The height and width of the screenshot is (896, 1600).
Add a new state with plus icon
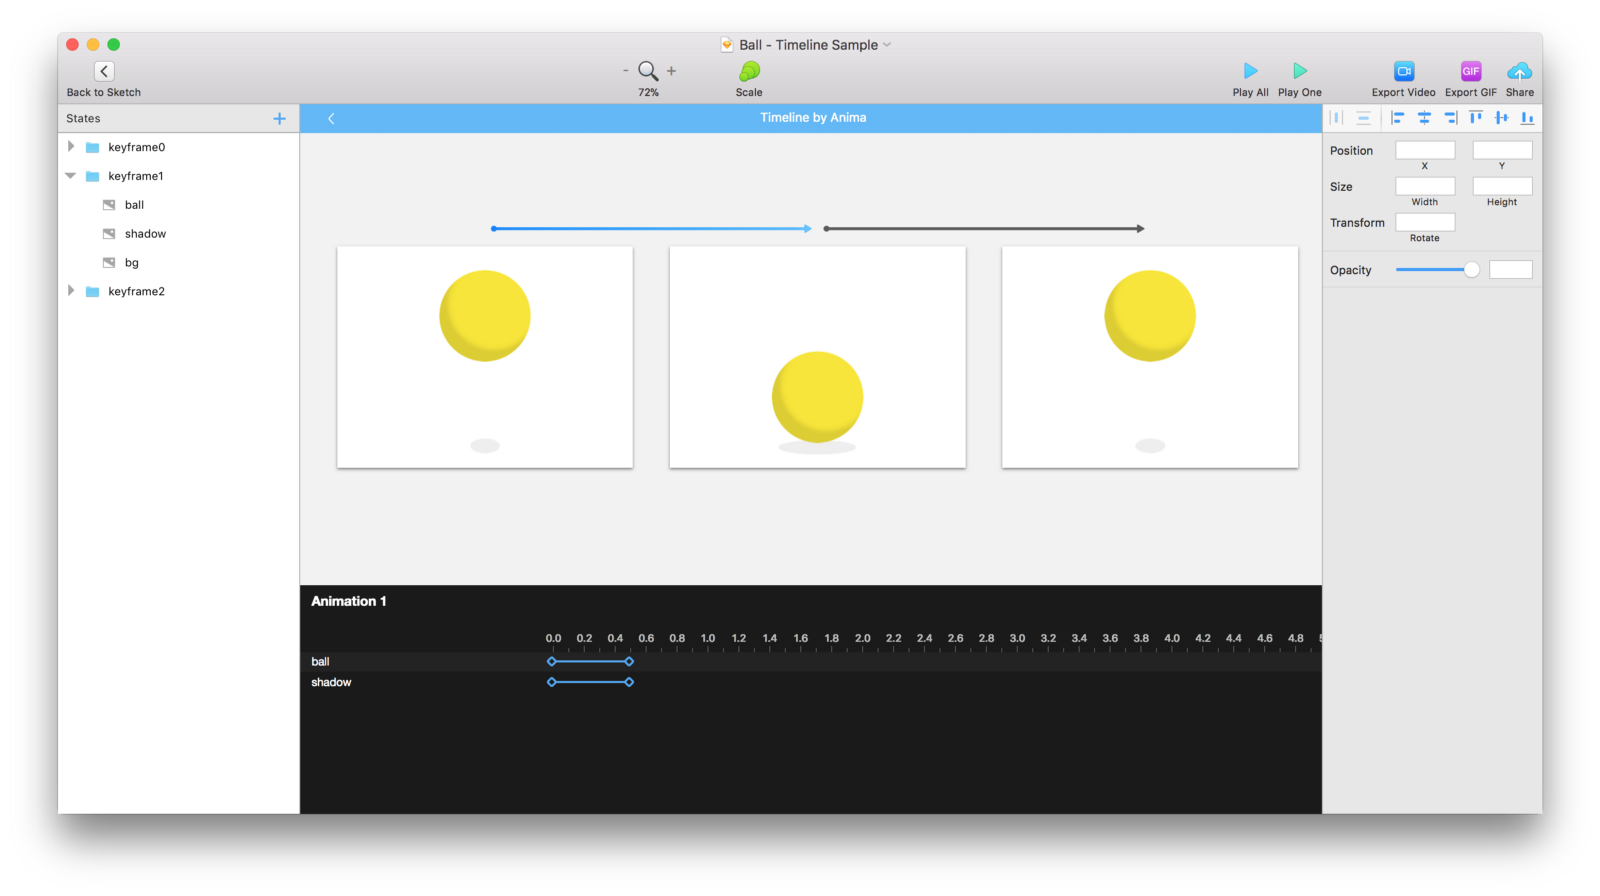click(279, 118)
